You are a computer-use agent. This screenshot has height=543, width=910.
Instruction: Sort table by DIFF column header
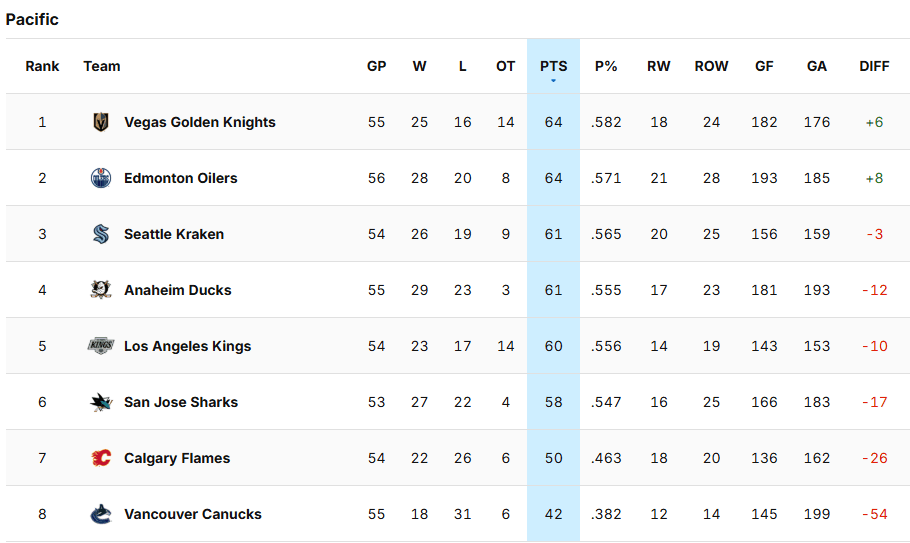pos(874,66)
